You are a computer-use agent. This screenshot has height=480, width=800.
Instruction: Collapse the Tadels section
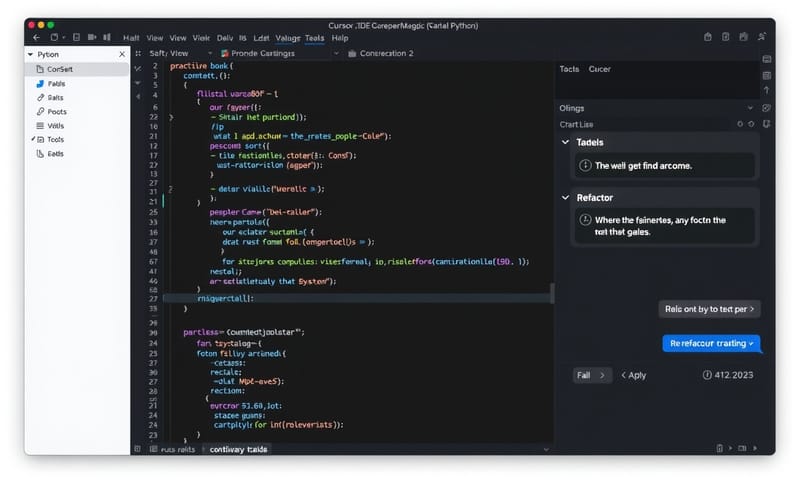click(x=565, y=142)
